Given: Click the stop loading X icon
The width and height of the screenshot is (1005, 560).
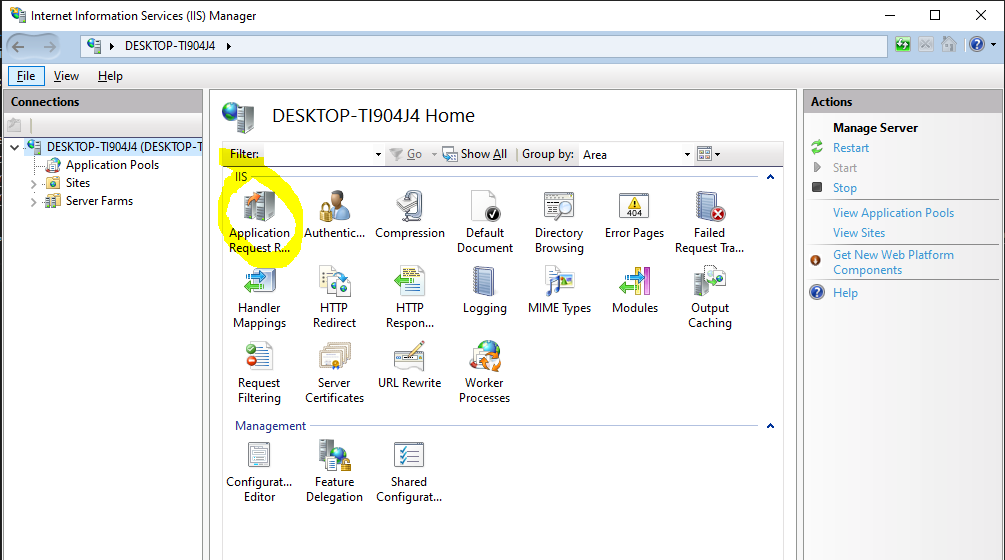Looking at the screenshot, I should coord(926,44).
